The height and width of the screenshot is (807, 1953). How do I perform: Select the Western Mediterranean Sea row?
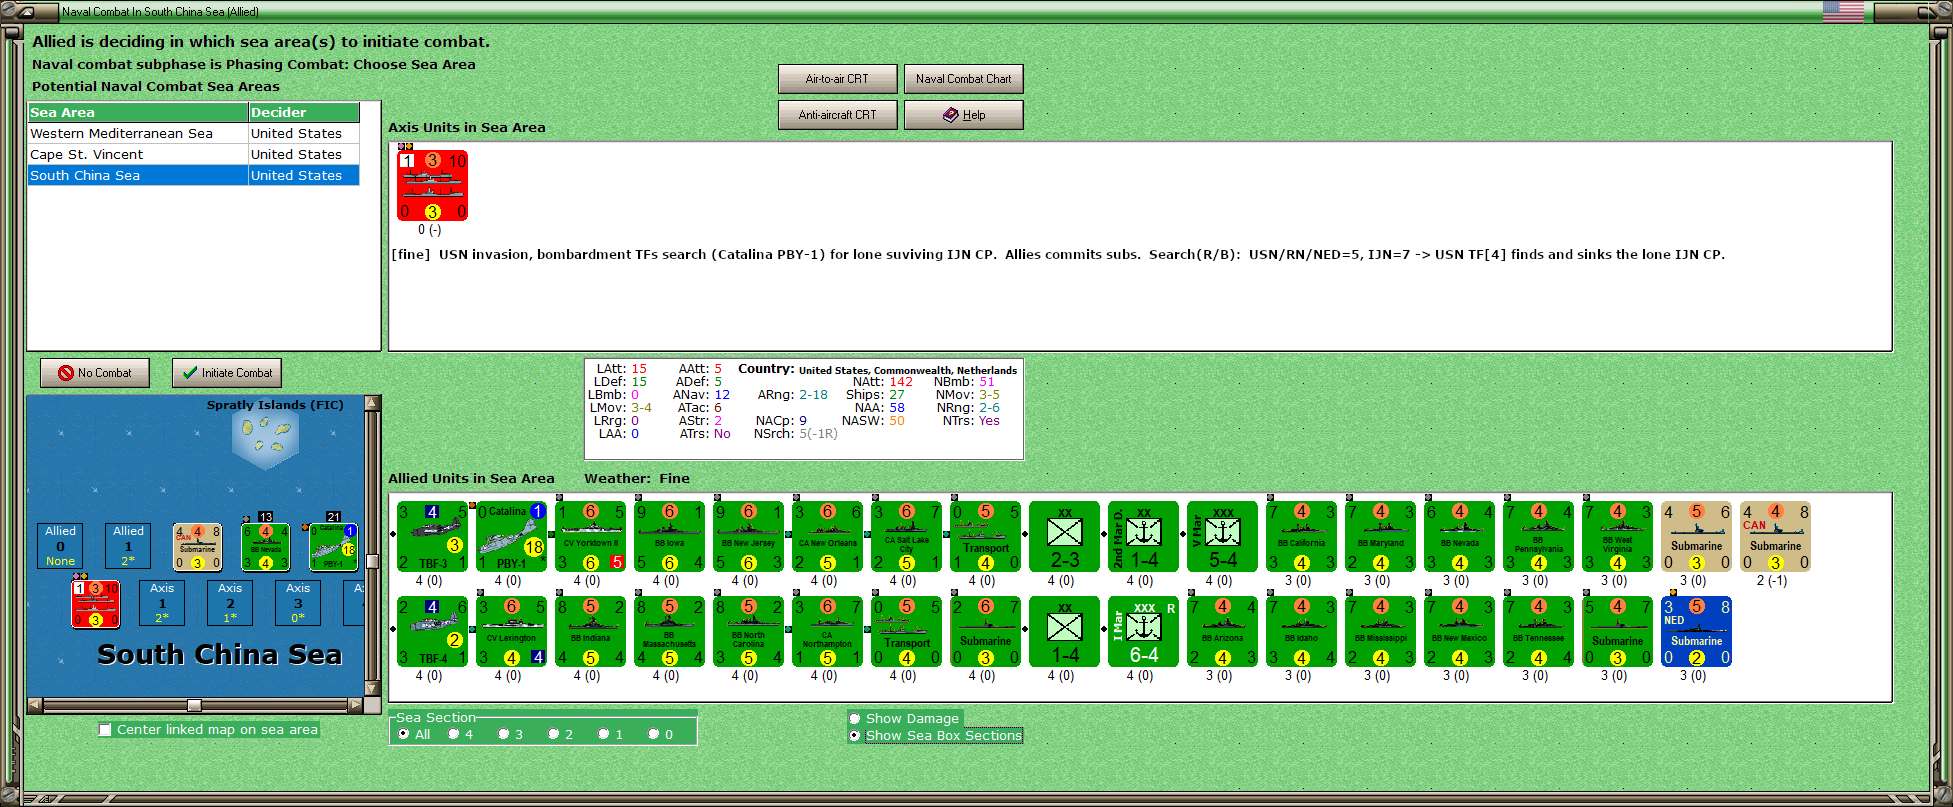pyautogui.click(x=193, y=133)
